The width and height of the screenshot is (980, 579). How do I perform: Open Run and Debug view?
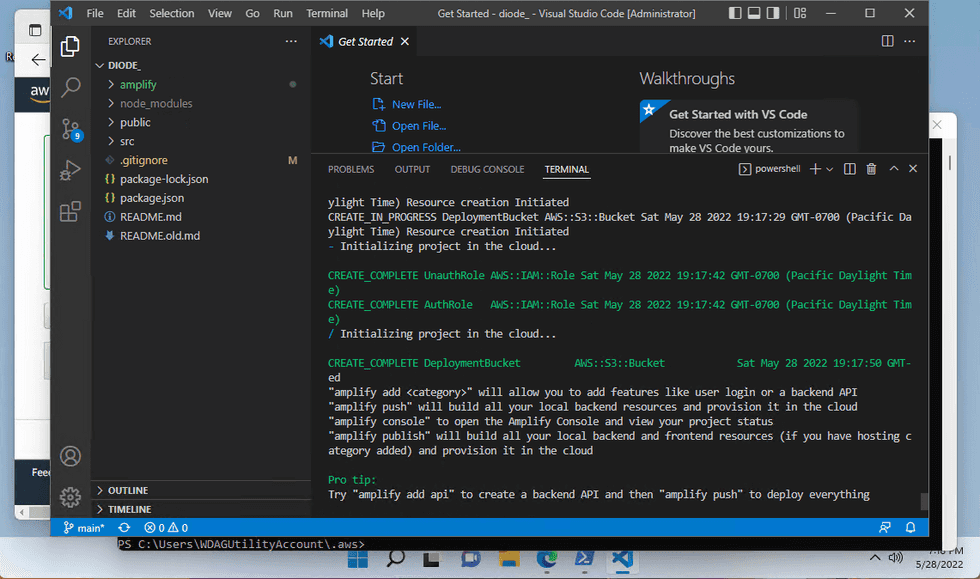point(70,170)
